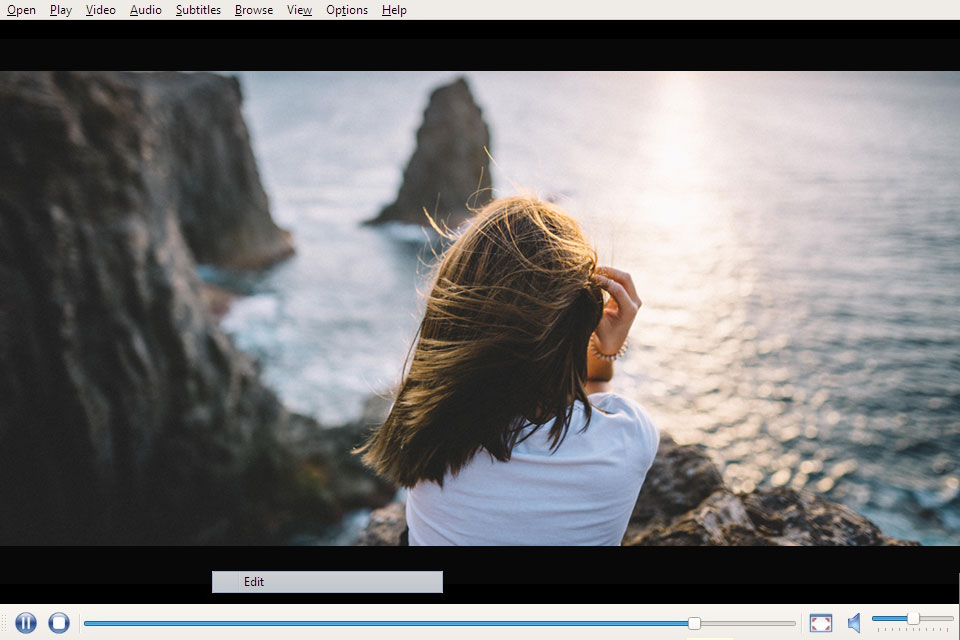Open the Options menu
Screen dimensions: 960x640
click(347, 10)
